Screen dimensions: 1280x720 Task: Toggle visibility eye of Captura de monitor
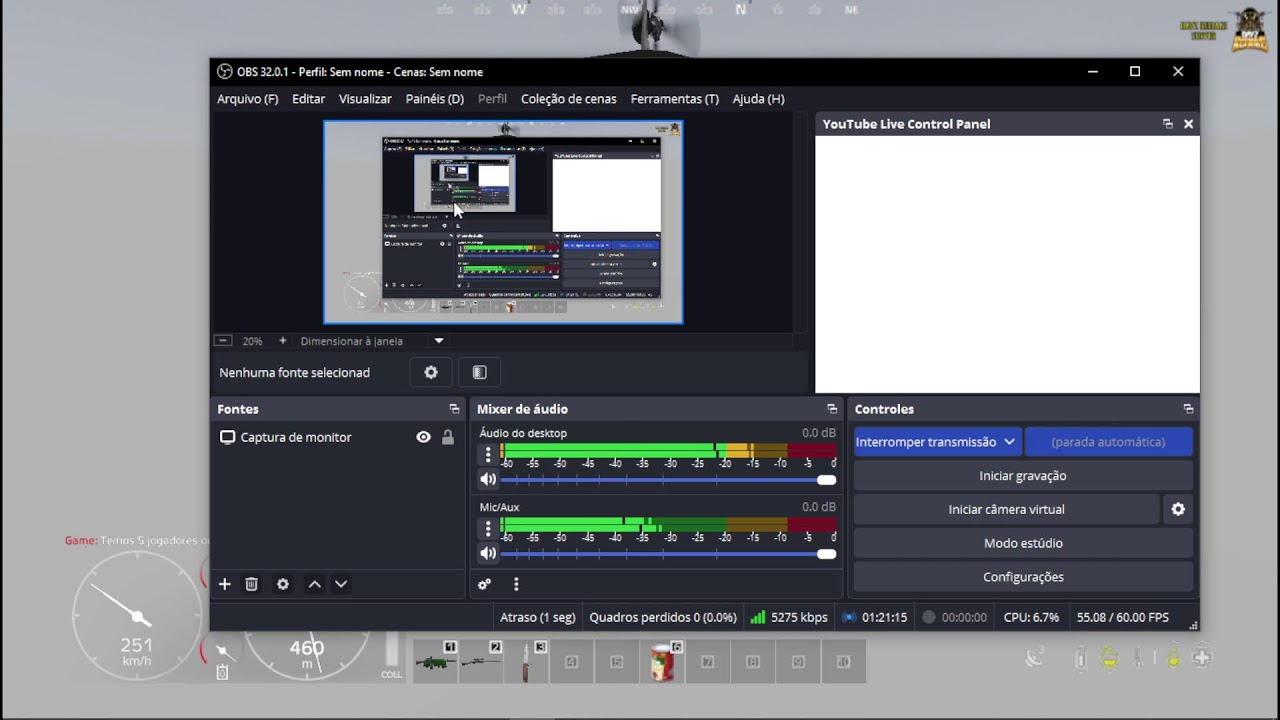(424, 437)
